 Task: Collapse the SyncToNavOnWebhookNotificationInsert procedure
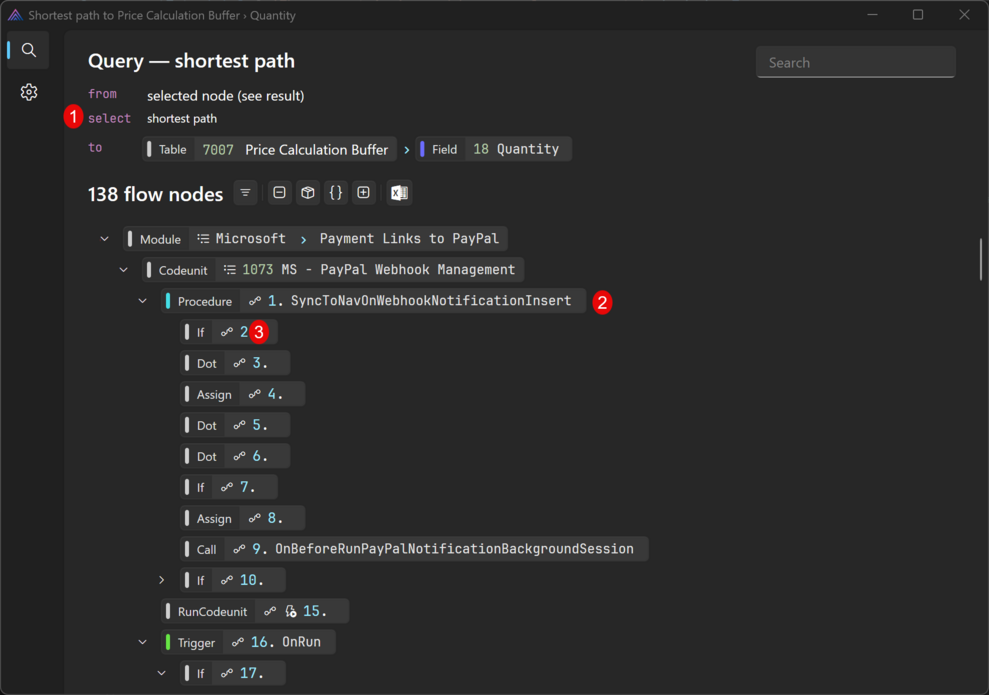point(143,301)
